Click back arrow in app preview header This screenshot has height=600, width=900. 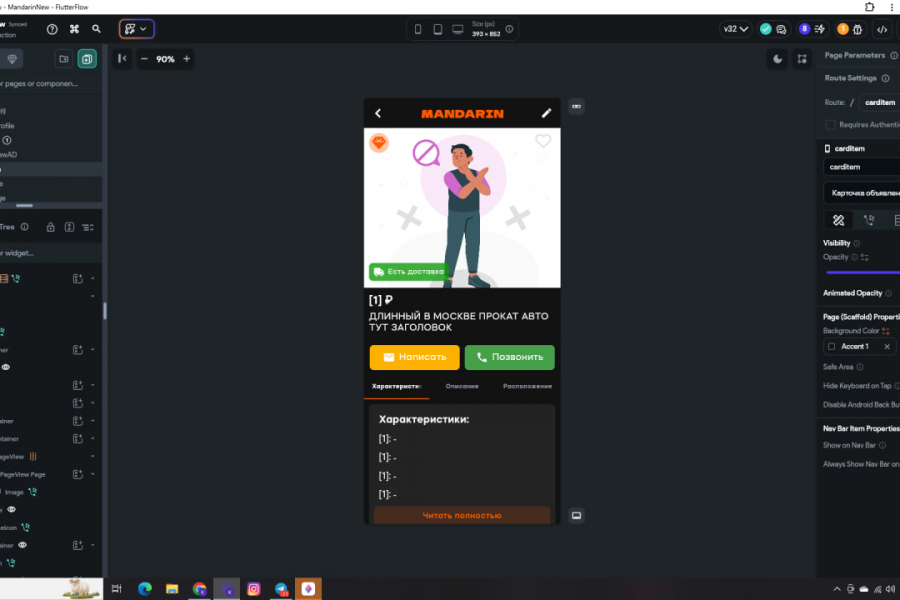click(x=378, y=114)
